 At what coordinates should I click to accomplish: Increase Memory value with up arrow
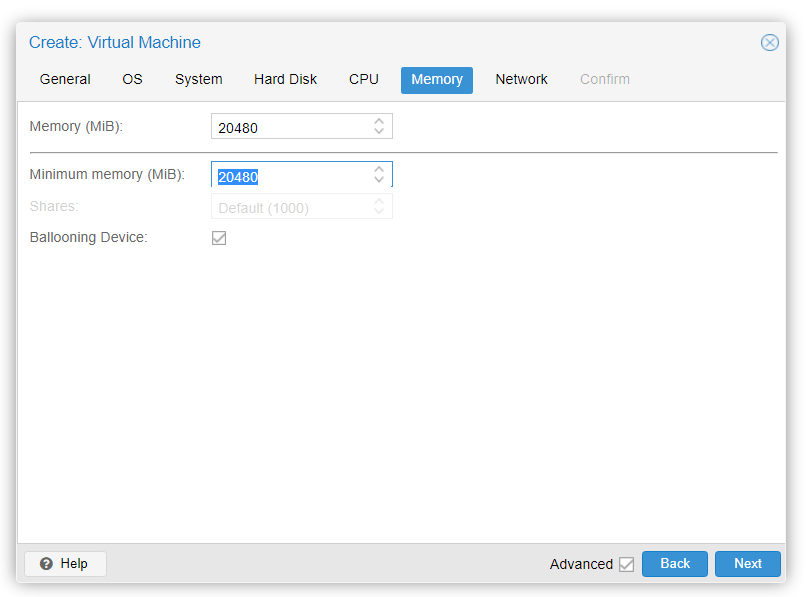coord(379,121)
